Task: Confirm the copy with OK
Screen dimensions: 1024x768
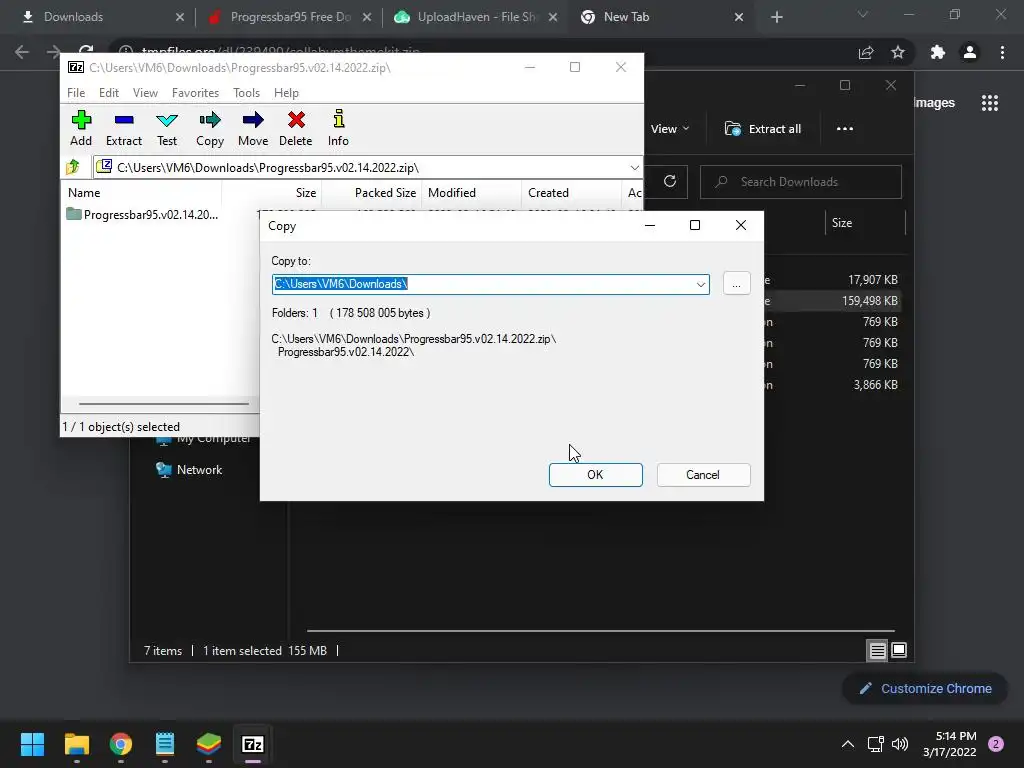Action: coord(596,475)
